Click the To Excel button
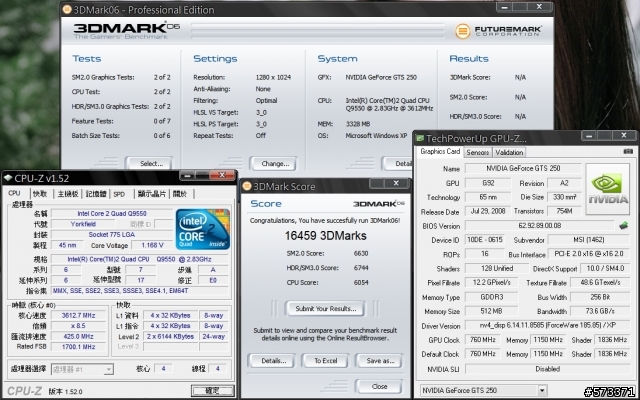The image size is (640, 400). [325, 361]
